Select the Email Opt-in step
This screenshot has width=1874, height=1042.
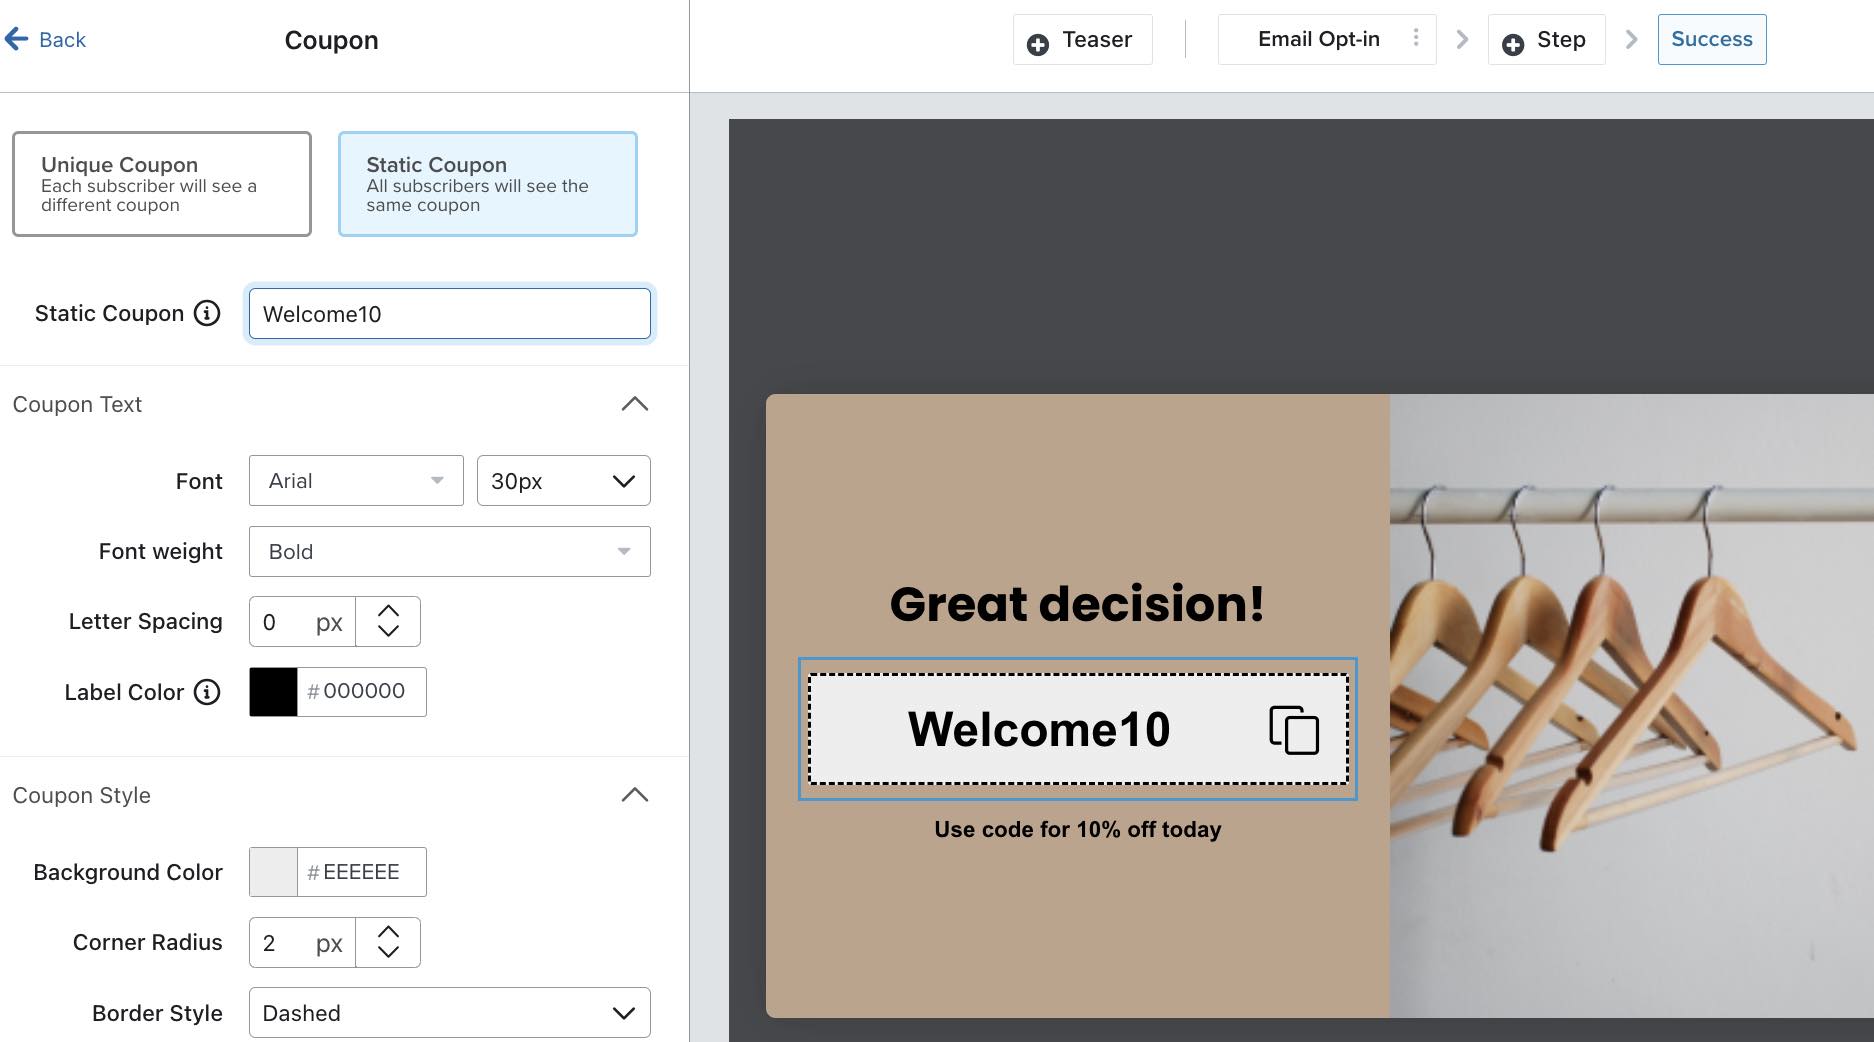click(x=1319, y=39)
